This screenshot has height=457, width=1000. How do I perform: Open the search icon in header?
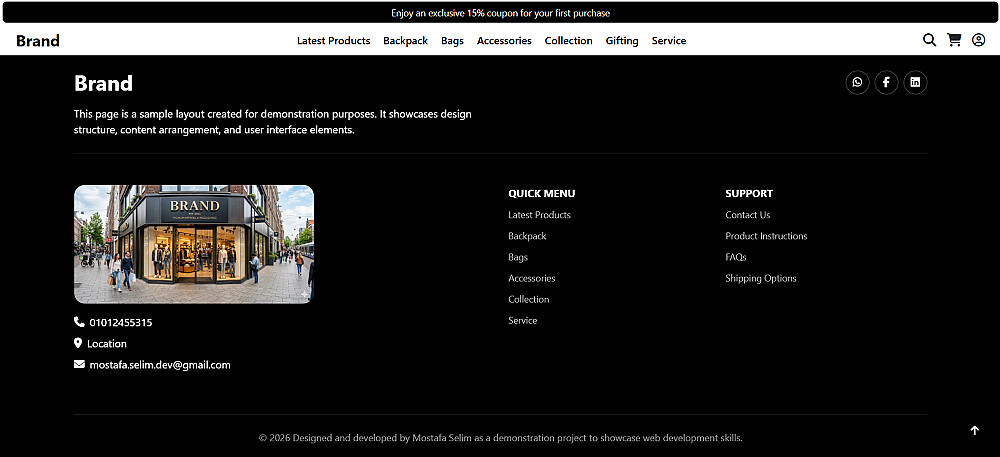tap(929, 40)
